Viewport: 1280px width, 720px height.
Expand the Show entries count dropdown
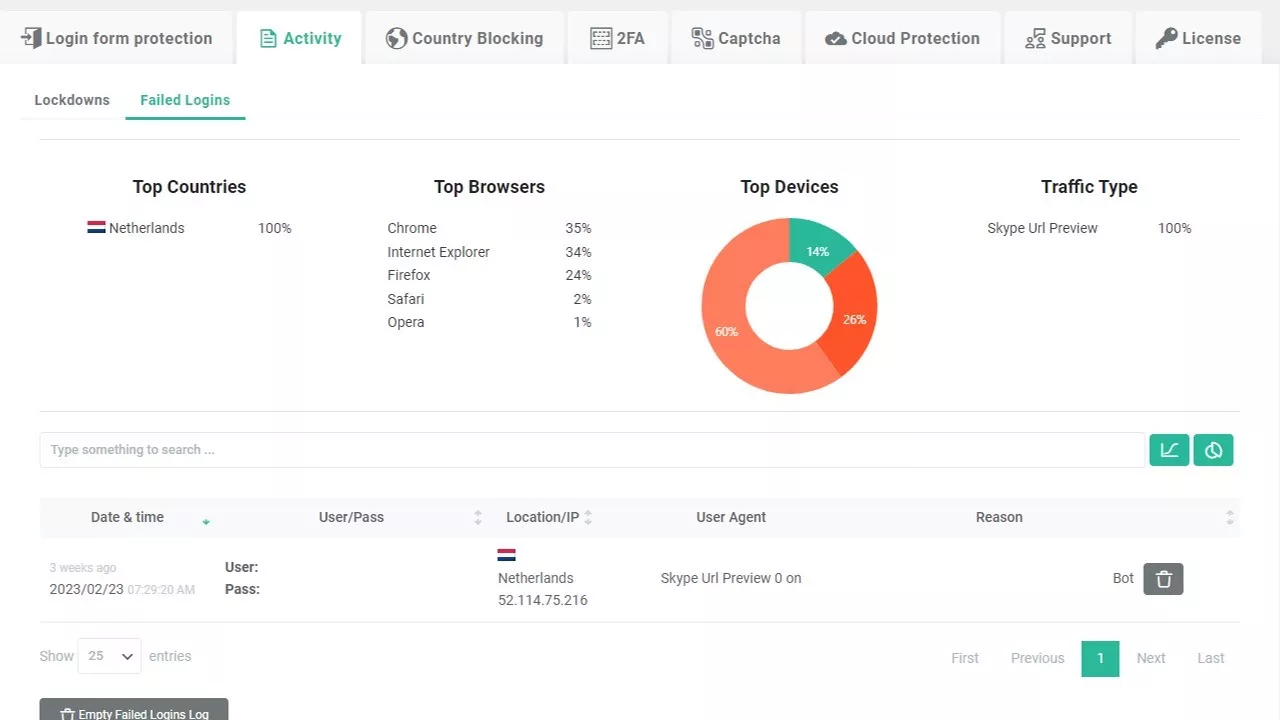pos(109,656)
